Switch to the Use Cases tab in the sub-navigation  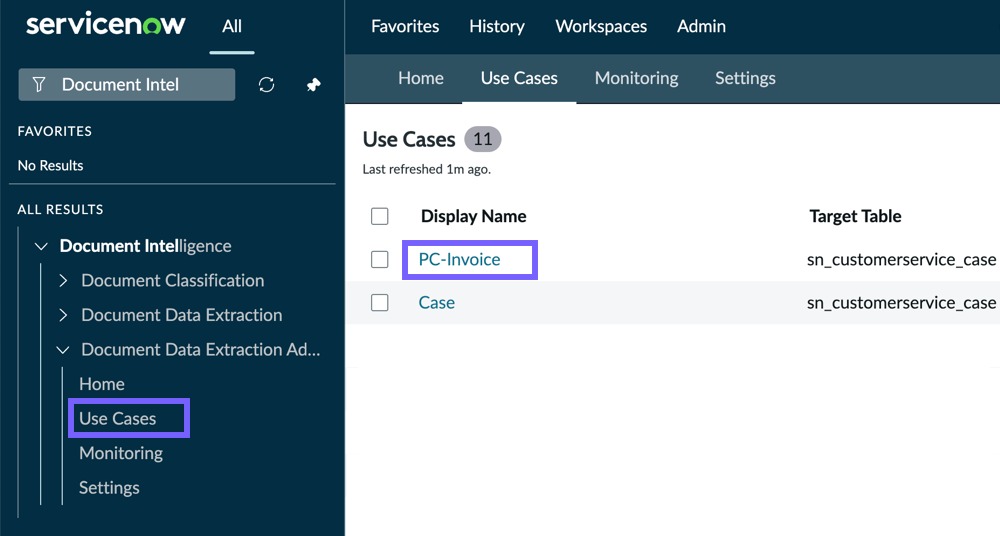519,78
